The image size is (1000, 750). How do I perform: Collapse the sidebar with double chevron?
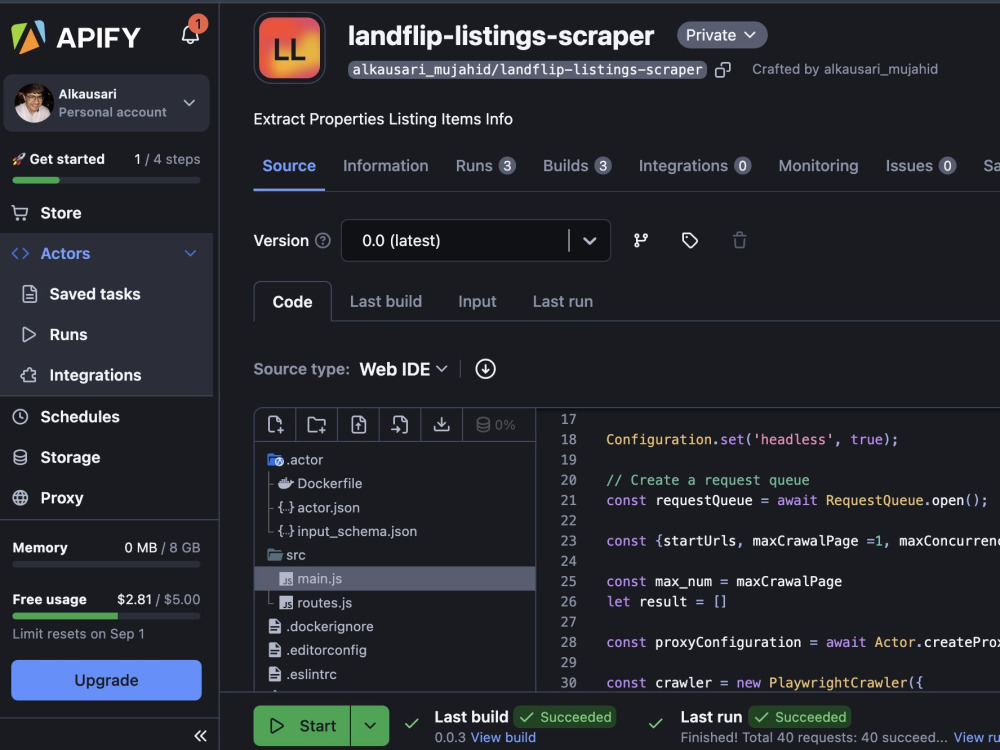pyautogui.click(x=200, y=735)
